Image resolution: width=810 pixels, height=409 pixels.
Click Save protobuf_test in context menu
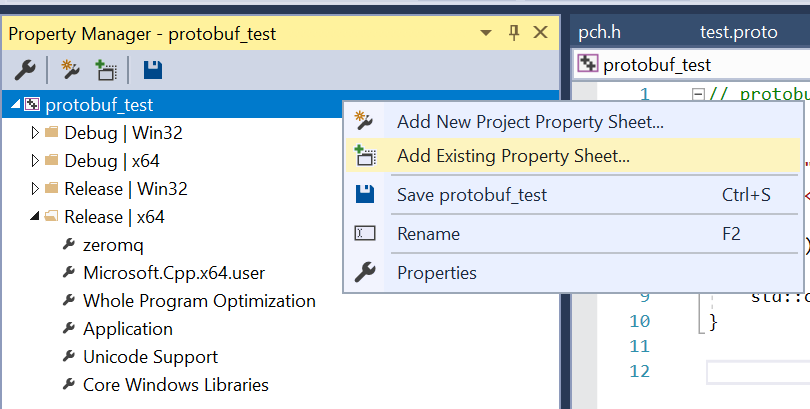coord(472,195)
